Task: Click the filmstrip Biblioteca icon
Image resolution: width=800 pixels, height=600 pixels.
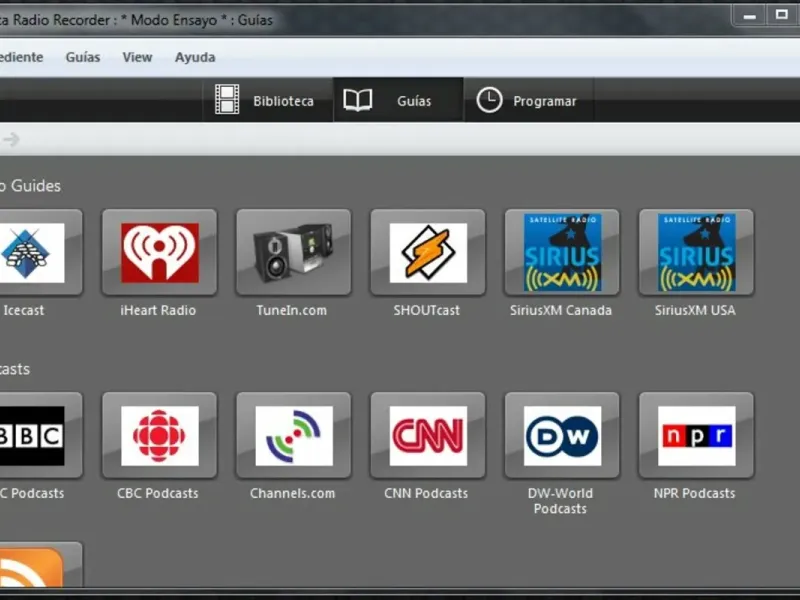Action: tap(227, 99)
